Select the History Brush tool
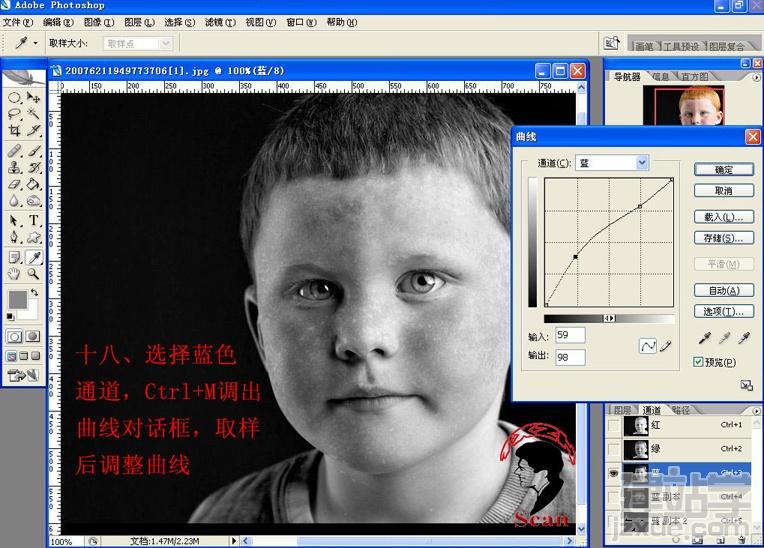 pyautogui.click(x=33, y=168)
